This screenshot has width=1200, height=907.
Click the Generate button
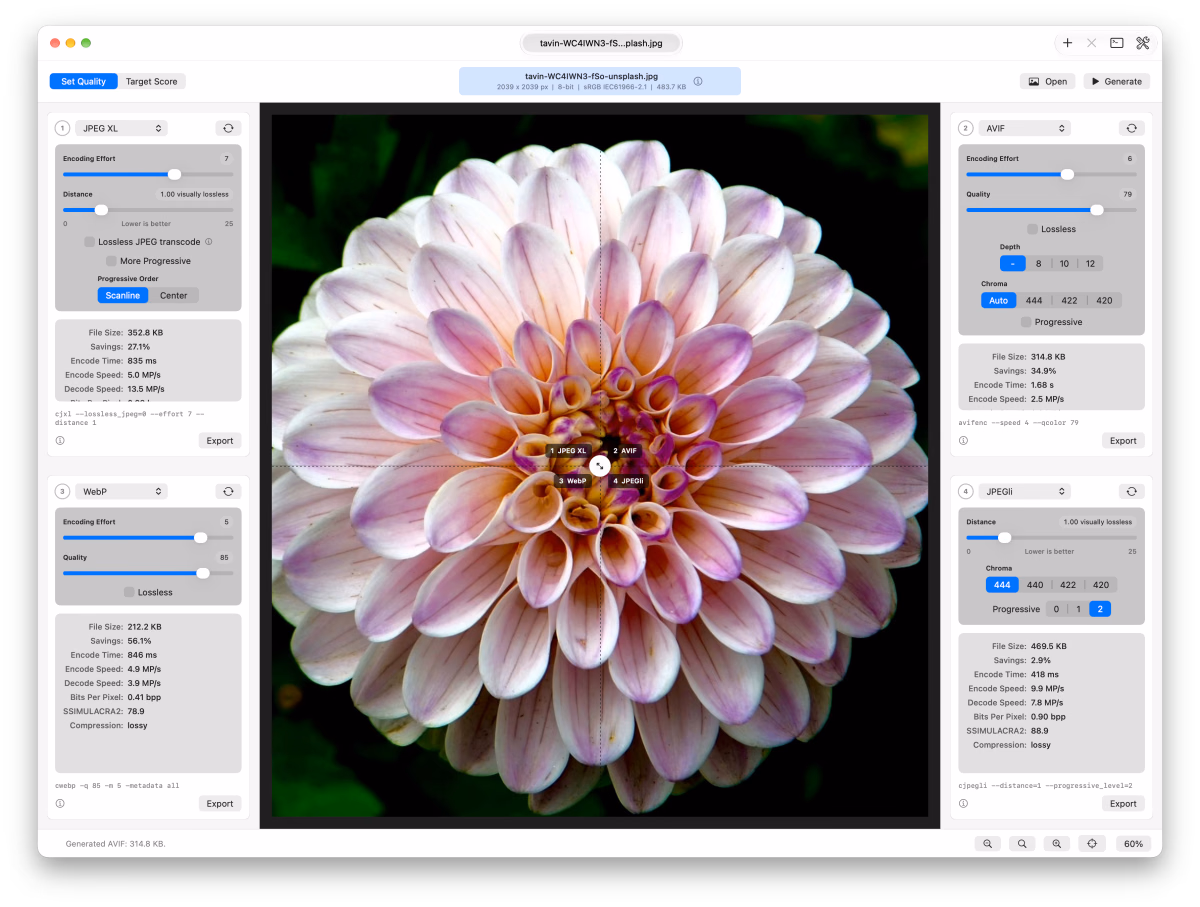click(1117, 81)
